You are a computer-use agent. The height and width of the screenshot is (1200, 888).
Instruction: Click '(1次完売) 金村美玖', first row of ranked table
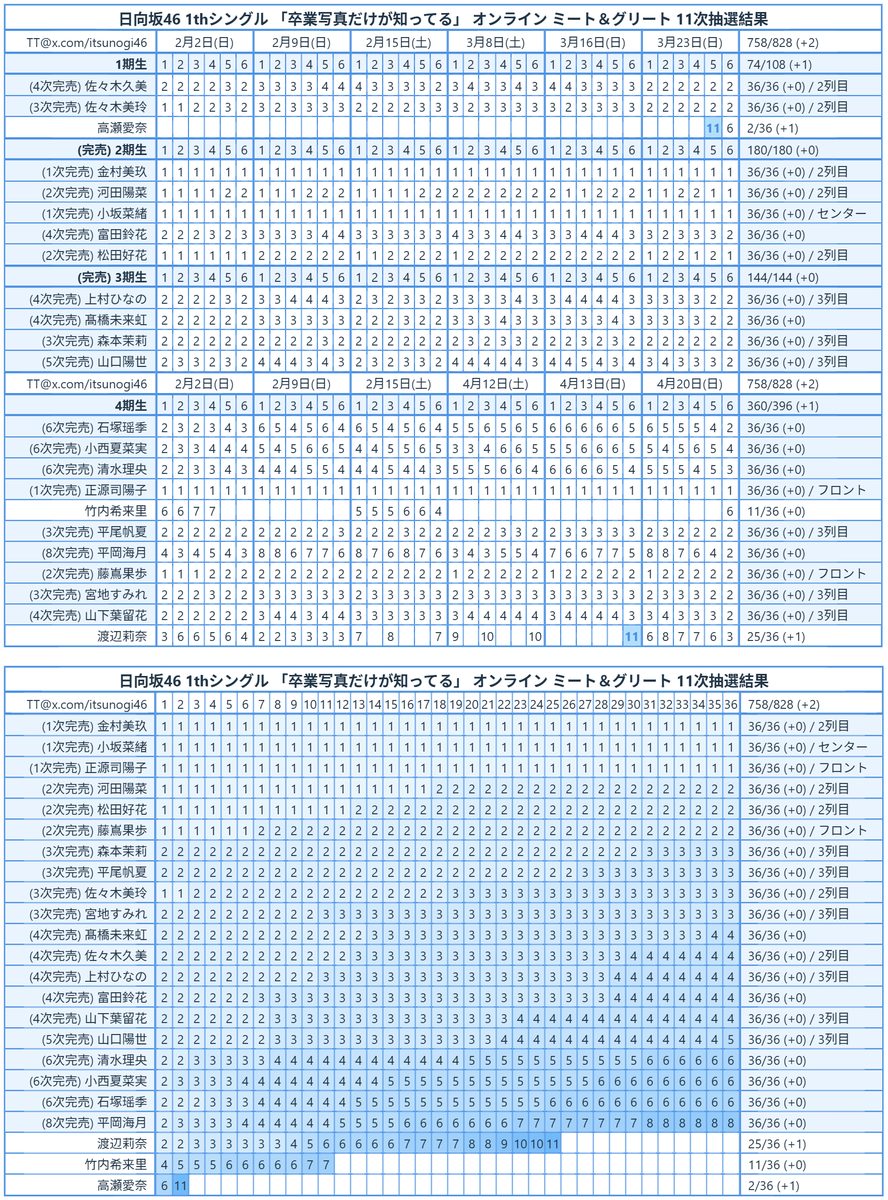tap(94, 727)
